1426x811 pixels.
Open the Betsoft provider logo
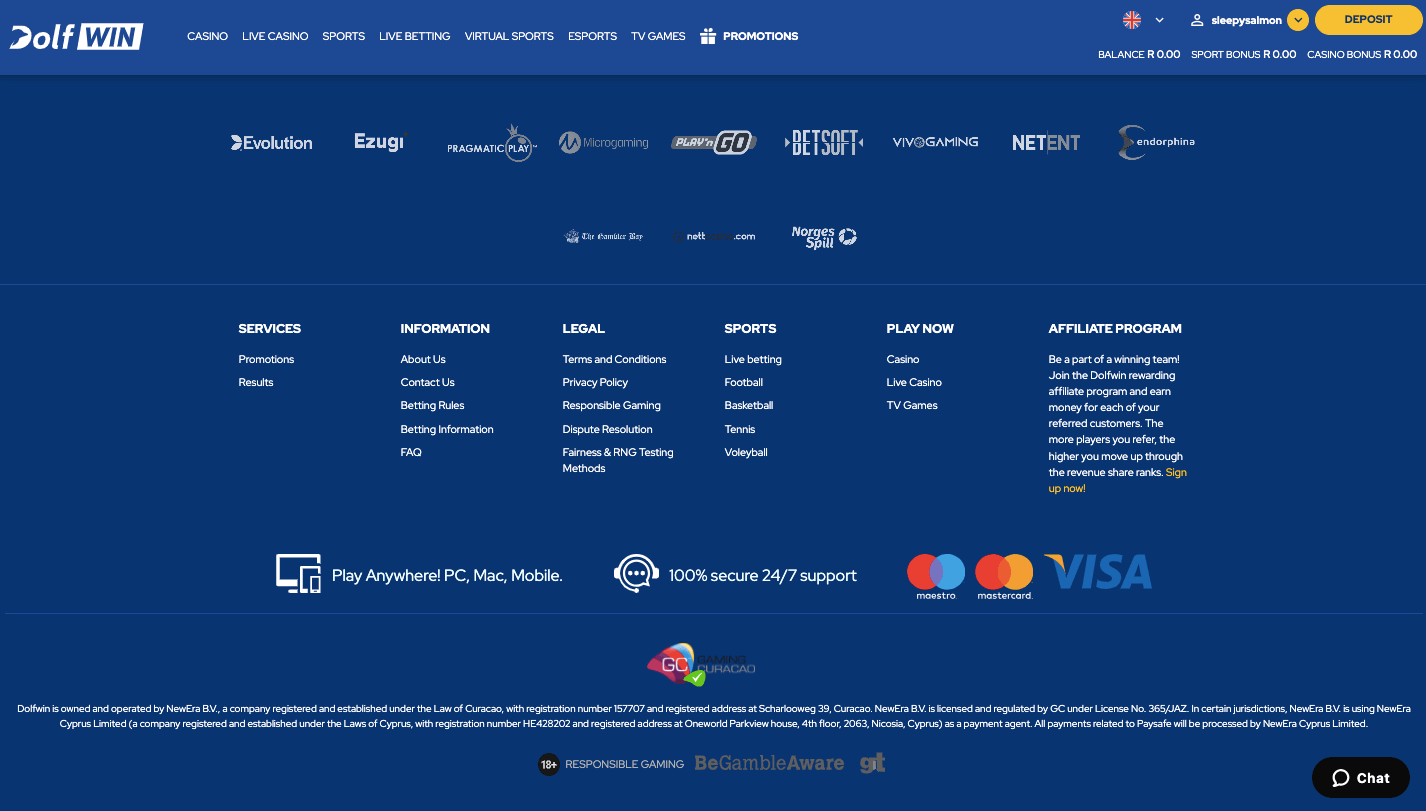824,142
